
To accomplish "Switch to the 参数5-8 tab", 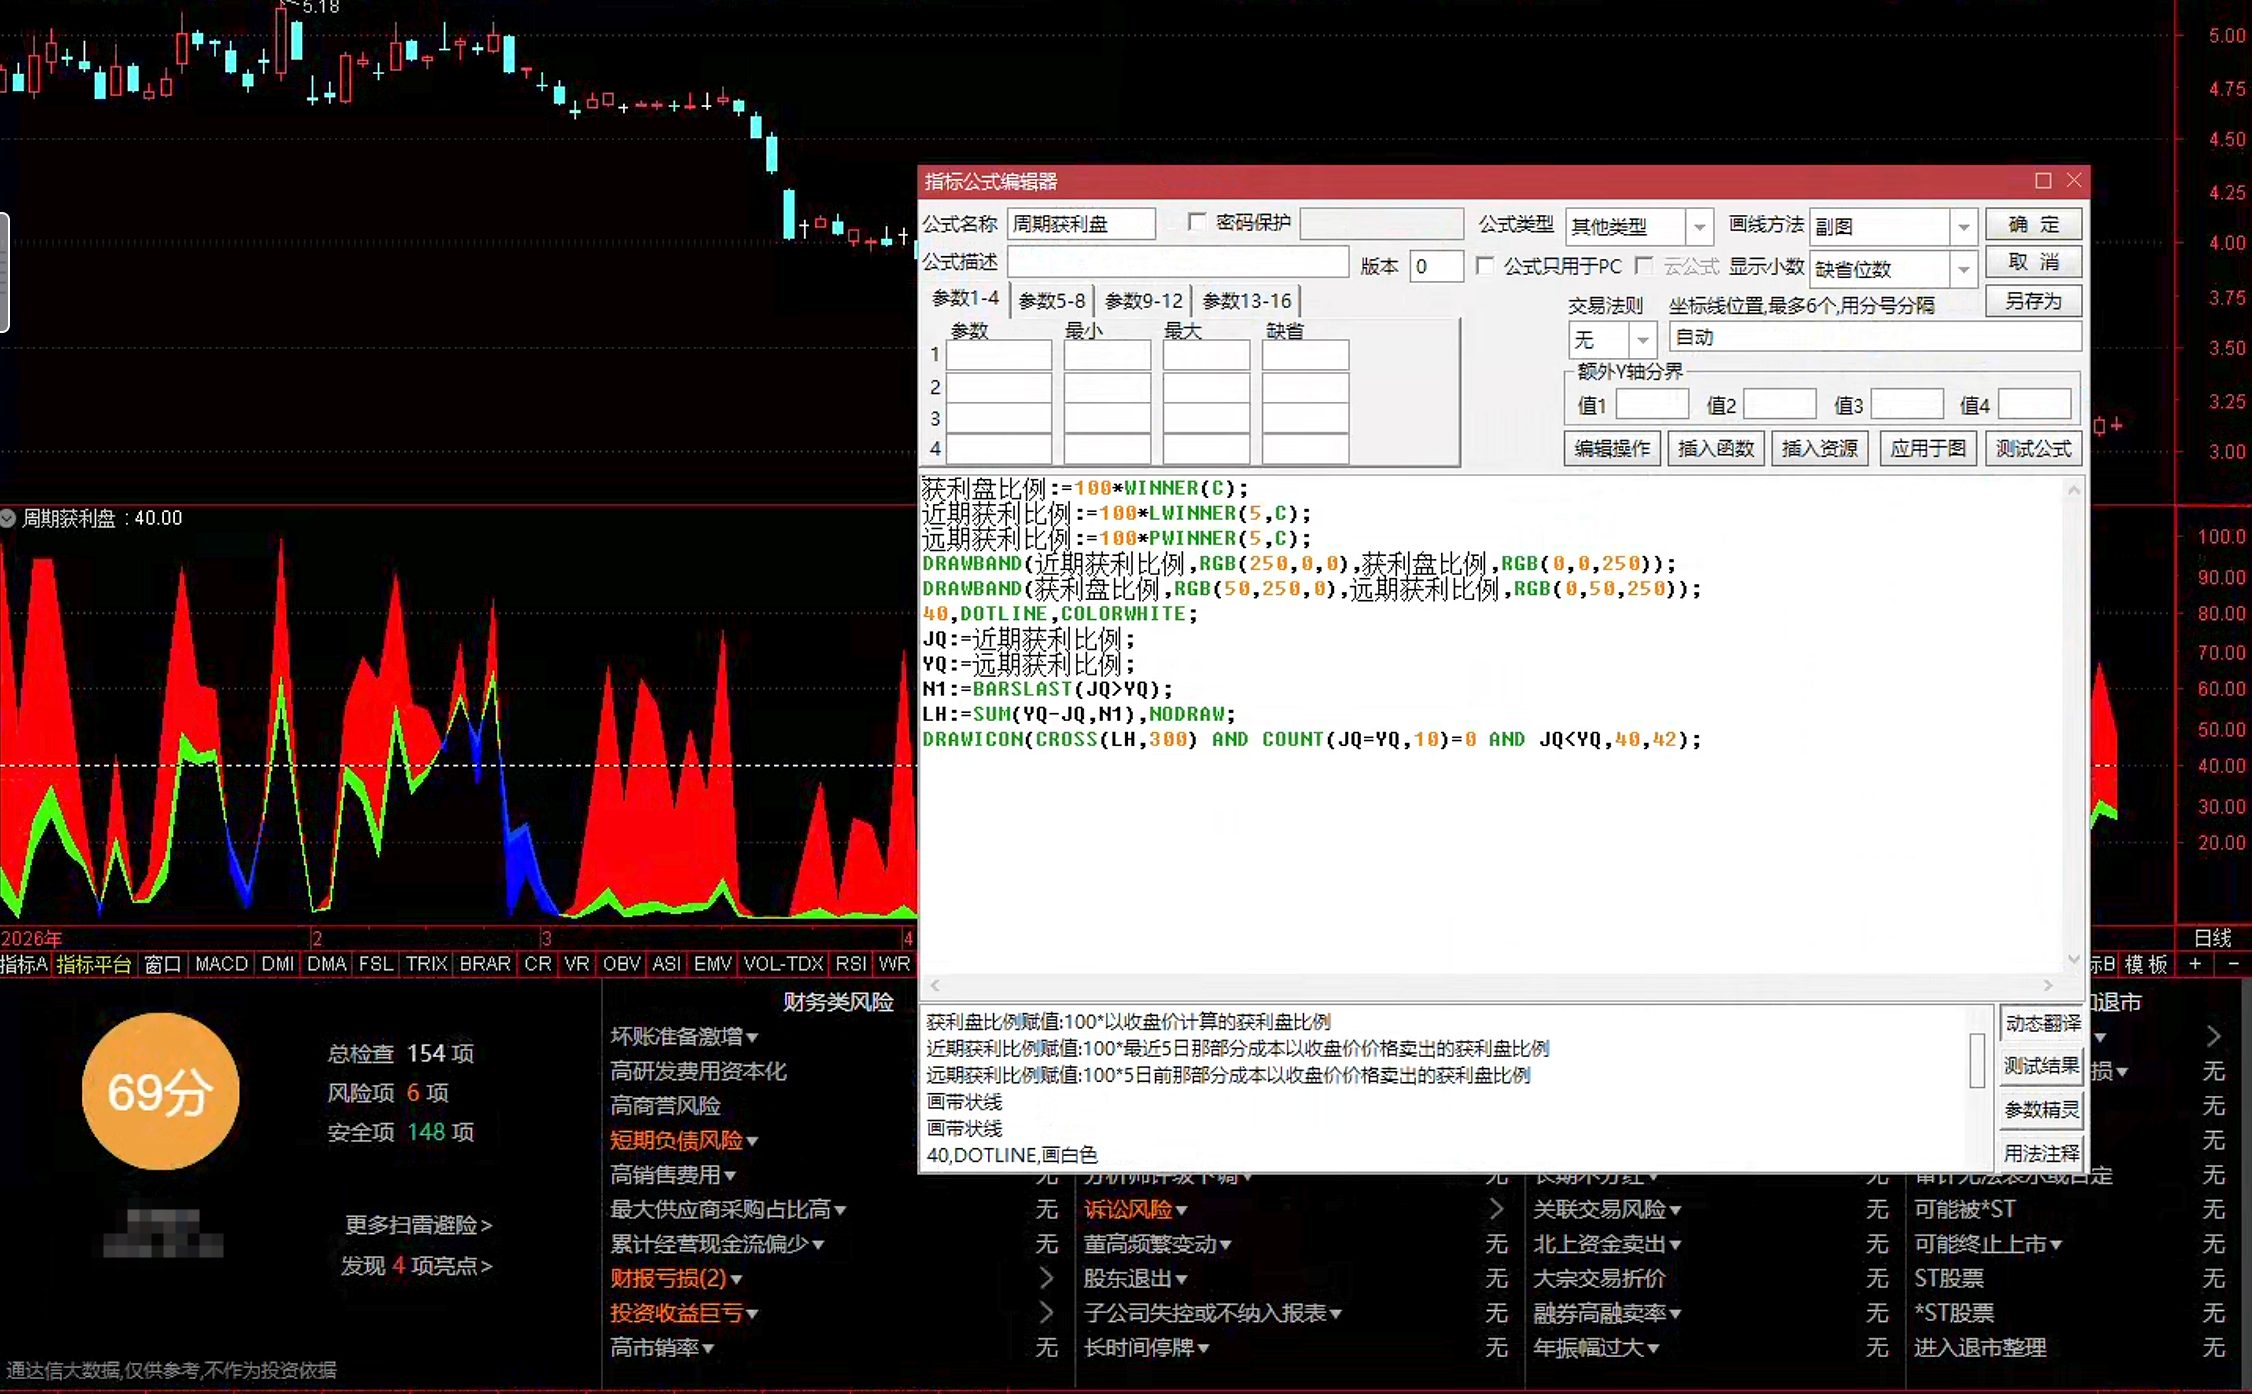I will click(x=1051, y=301).
